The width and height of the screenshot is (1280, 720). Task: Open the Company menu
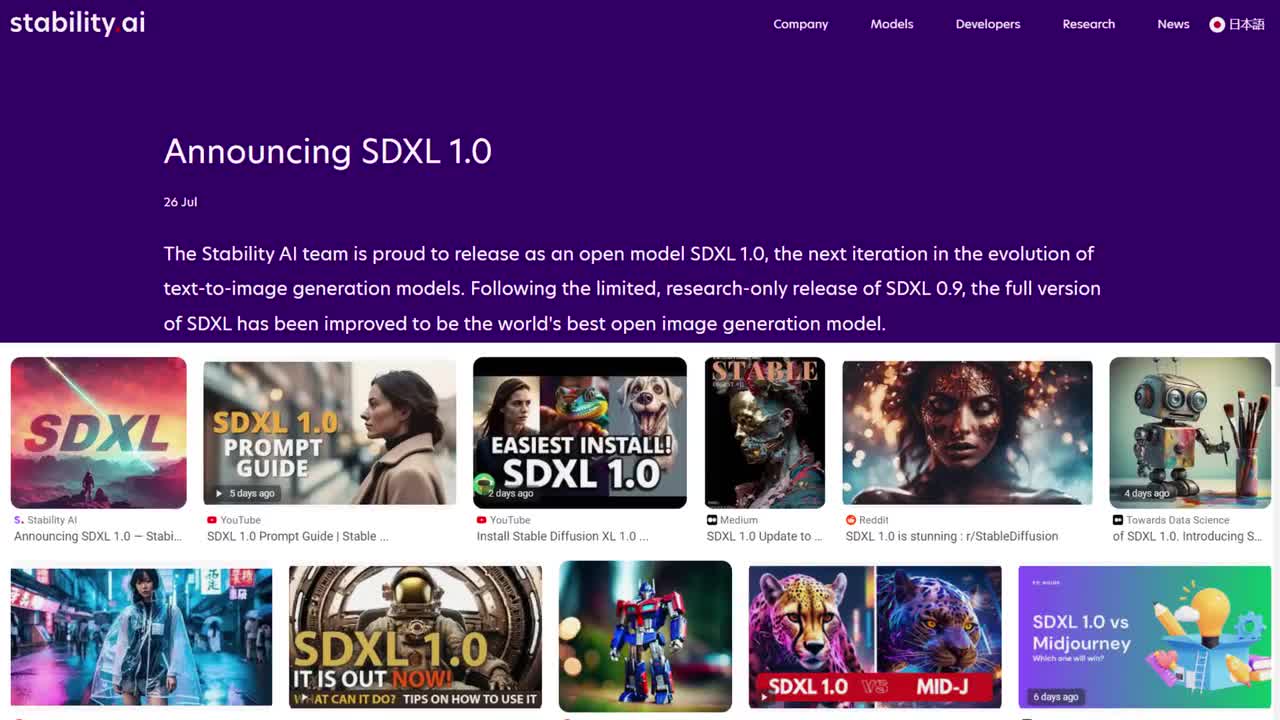point(801,24)
